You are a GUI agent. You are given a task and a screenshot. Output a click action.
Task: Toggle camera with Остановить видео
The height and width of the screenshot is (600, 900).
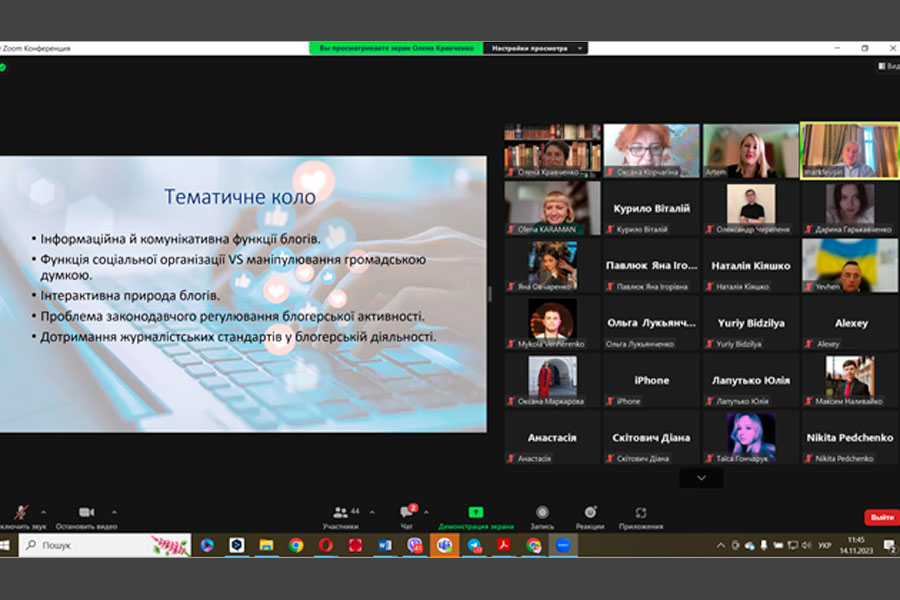(86, 515)
